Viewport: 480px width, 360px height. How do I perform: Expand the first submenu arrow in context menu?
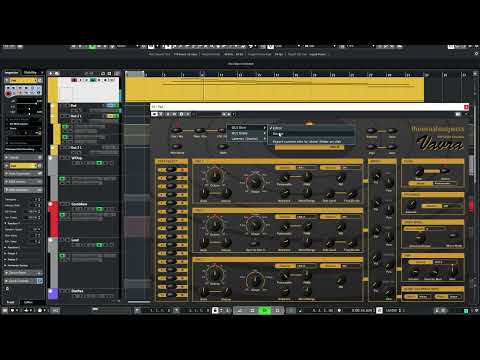point(265,128)
